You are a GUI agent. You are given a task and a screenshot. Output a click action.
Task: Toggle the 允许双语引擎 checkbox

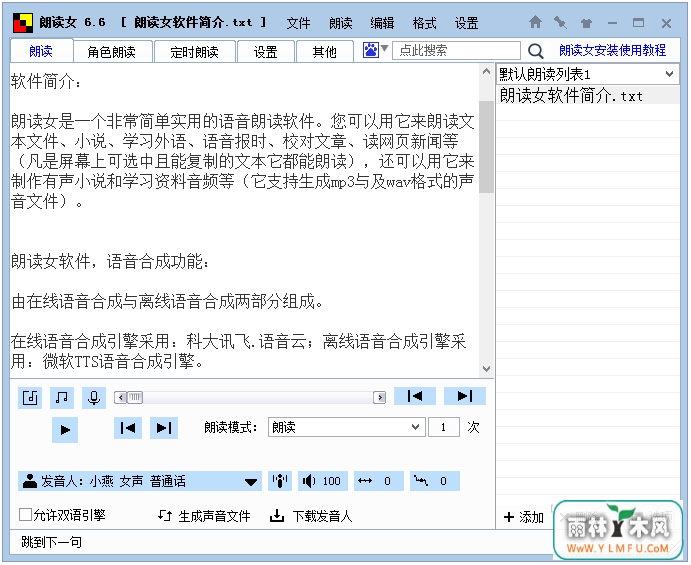click(26, 514)
